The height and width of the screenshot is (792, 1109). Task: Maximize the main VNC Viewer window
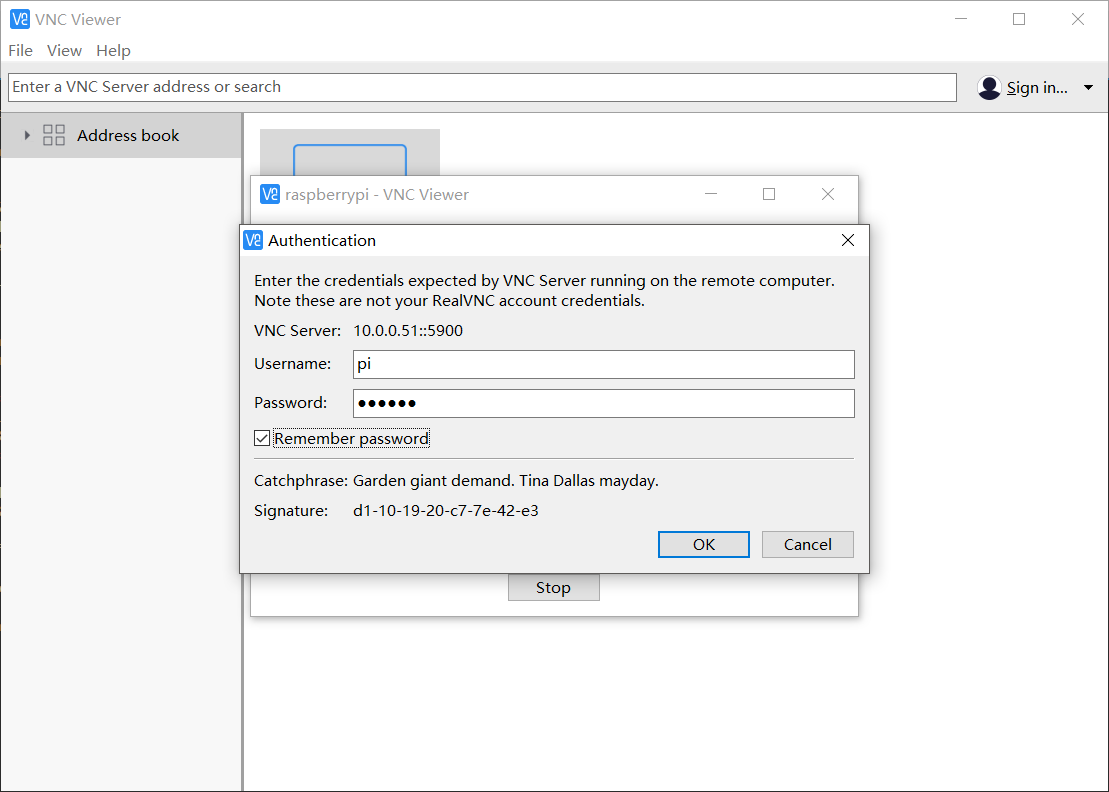(1019, 19)
